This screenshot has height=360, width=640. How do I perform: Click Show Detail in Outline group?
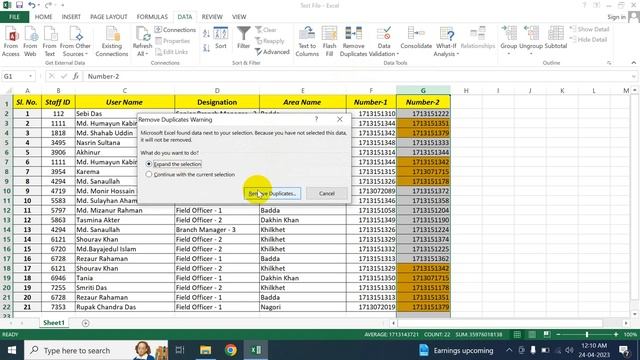[589, 29]
